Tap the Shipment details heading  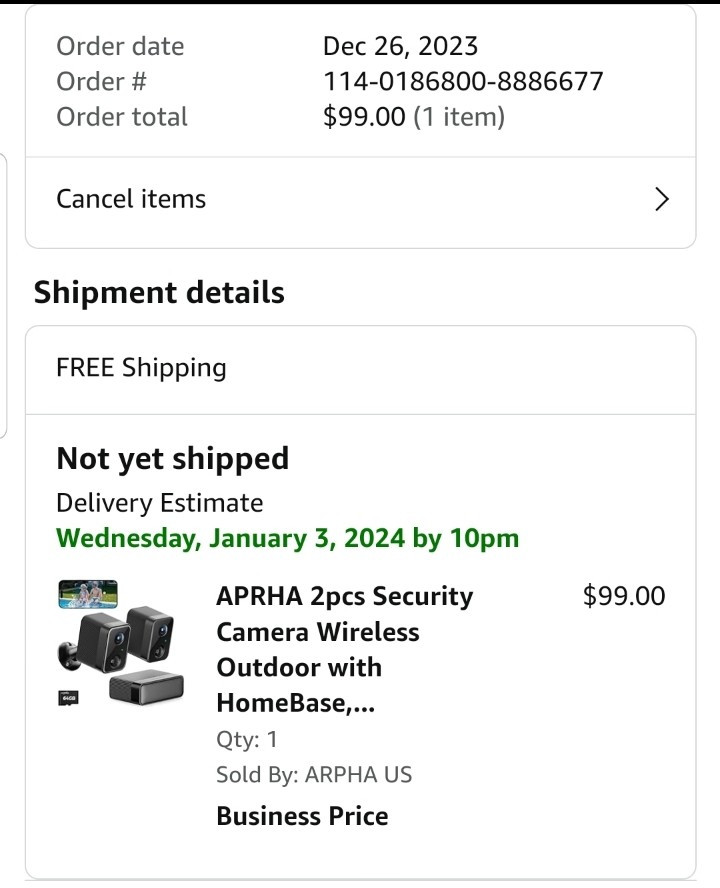click(x=159, y=293)
